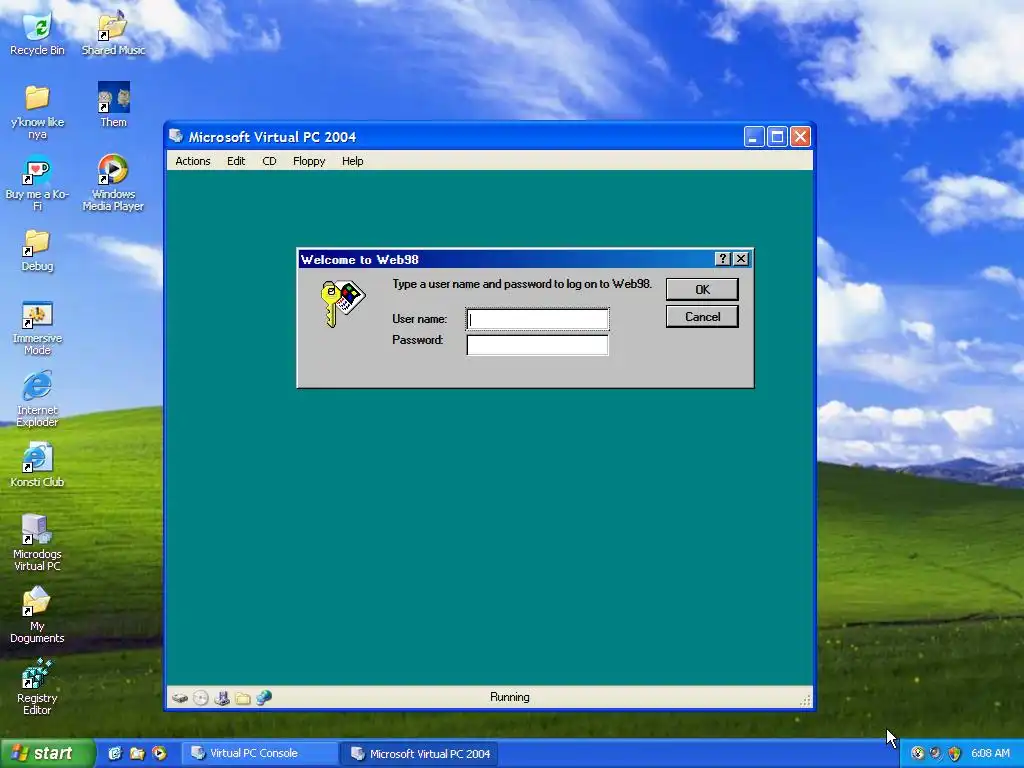
Task: Focus the User name field
Action: coord(537,319)
